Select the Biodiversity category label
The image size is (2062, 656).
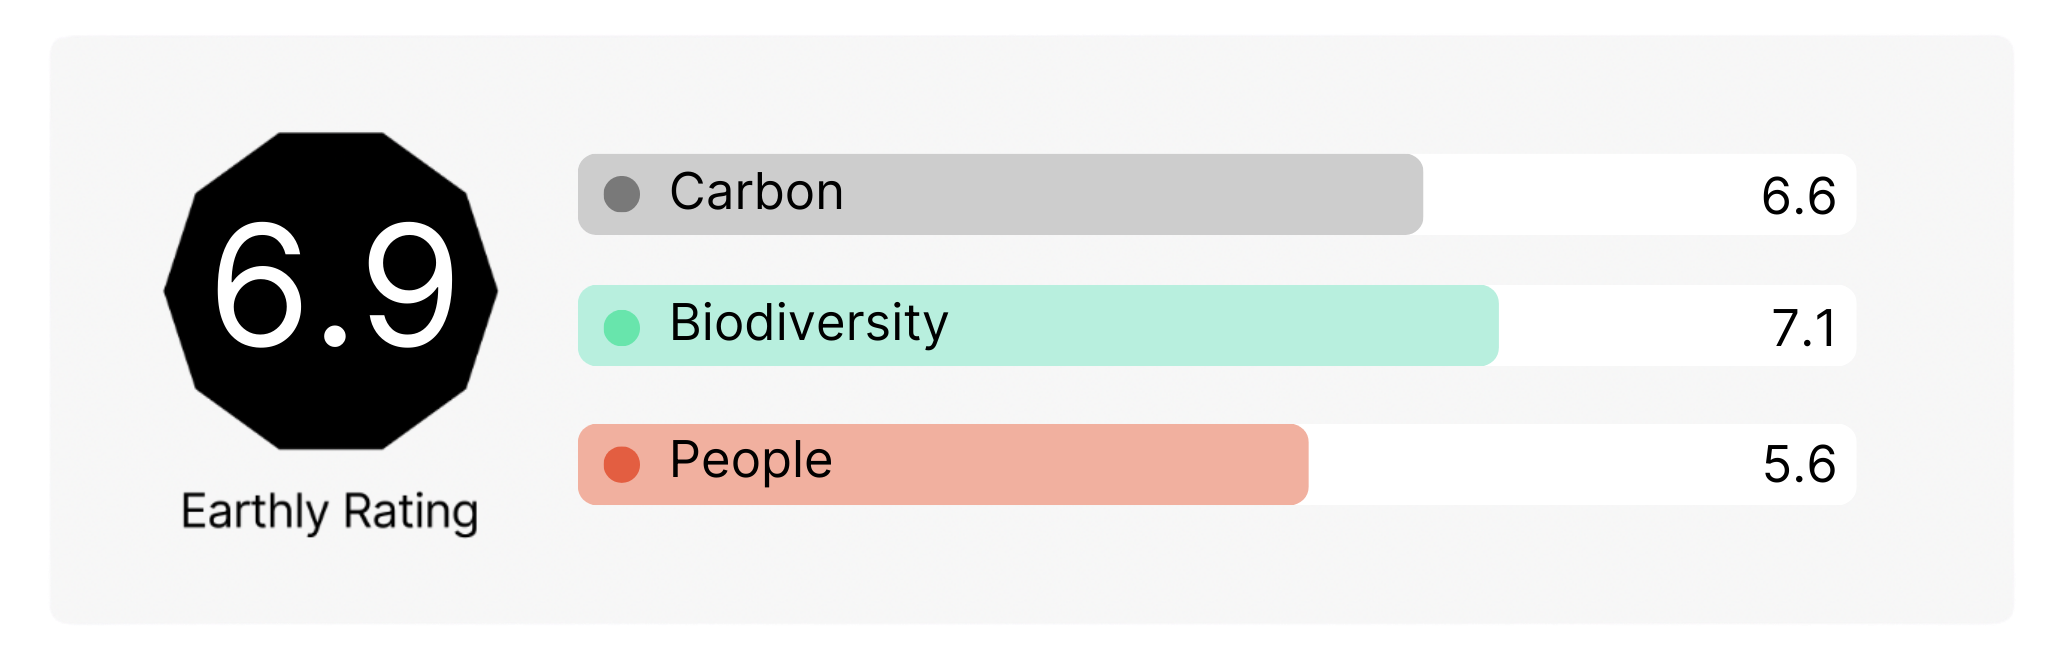tap(808, 323)
